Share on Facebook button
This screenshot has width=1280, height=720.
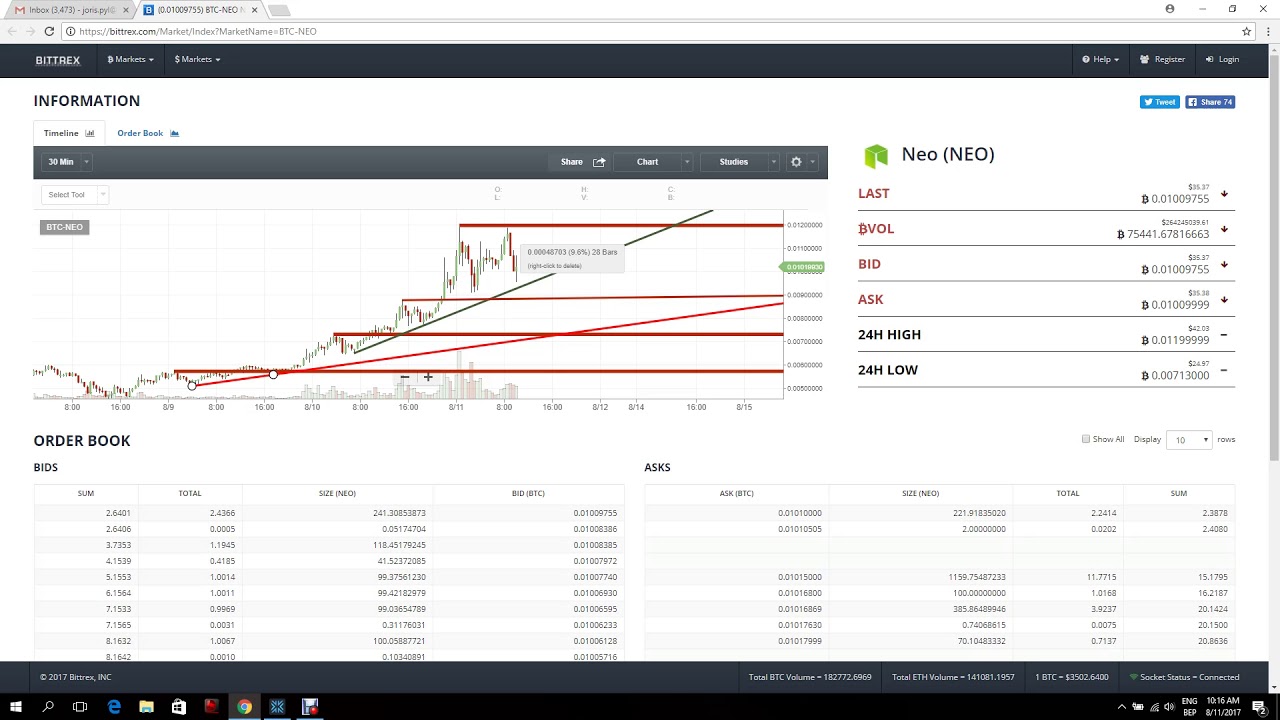(x=1210, y=102)
